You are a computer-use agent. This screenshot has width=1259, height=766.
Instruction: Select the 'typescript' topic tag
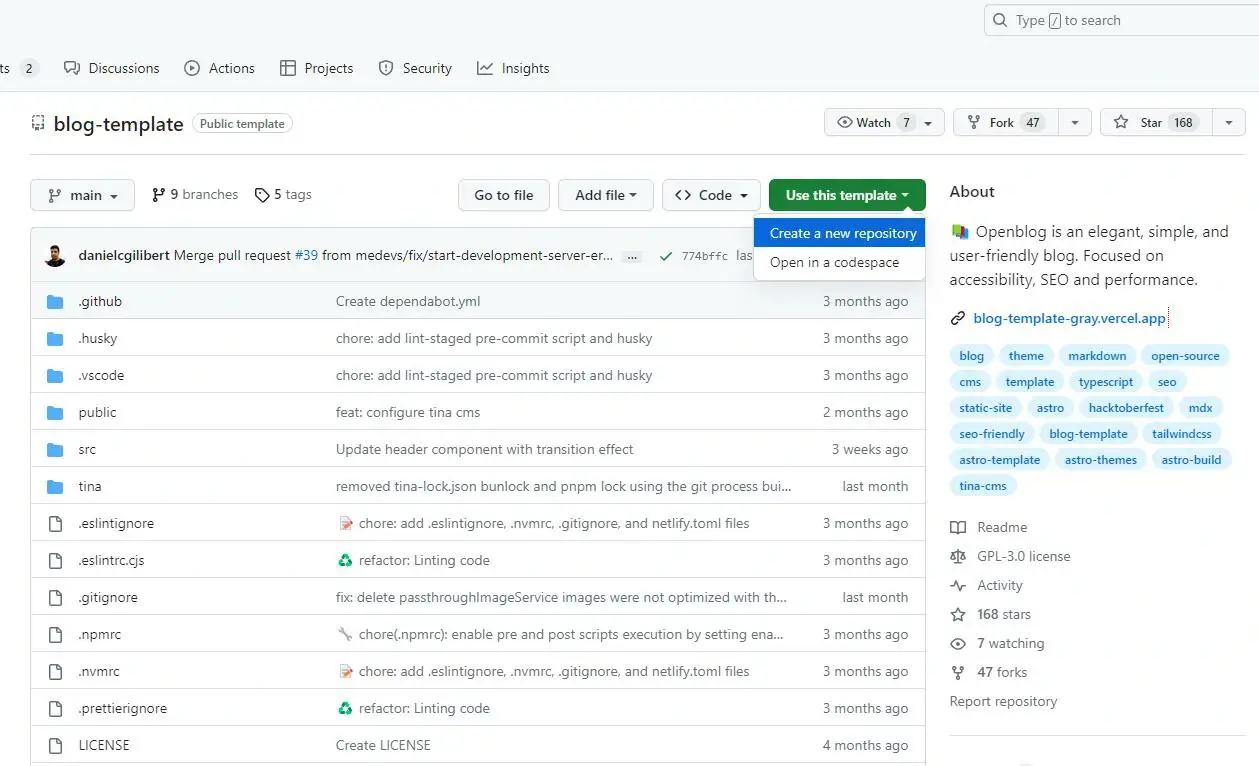tap(1106, 381)
